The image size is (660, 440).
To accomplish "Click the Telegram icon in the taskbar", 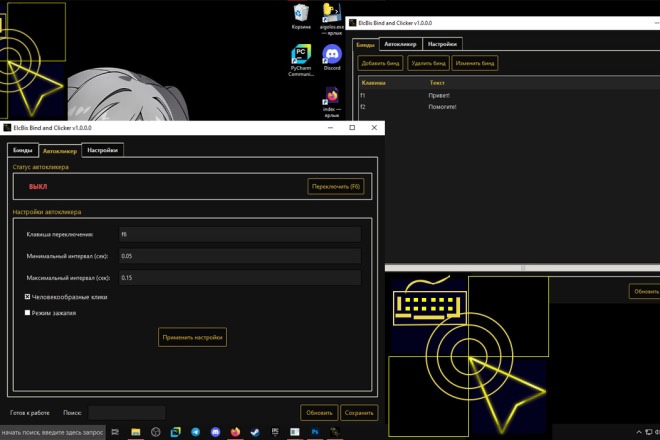I will [195, 432].
